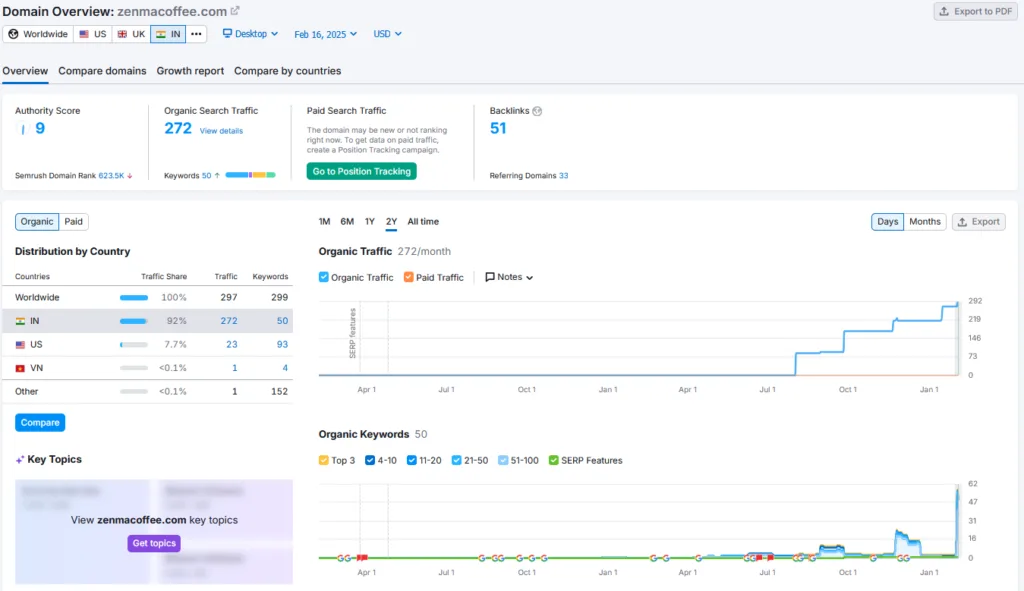Select the Organic distribution toggle
Screen dimensions: 1024x591
(x=37, y=222)
